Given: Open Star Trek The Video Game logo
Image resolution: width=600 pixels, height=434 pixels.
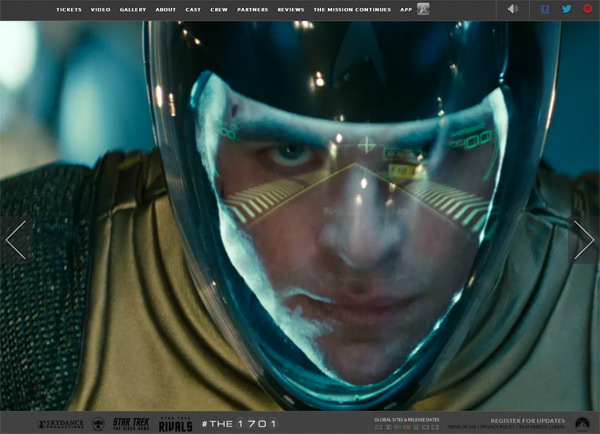Looking at the screenshot, I should click(x=131, y=424).
